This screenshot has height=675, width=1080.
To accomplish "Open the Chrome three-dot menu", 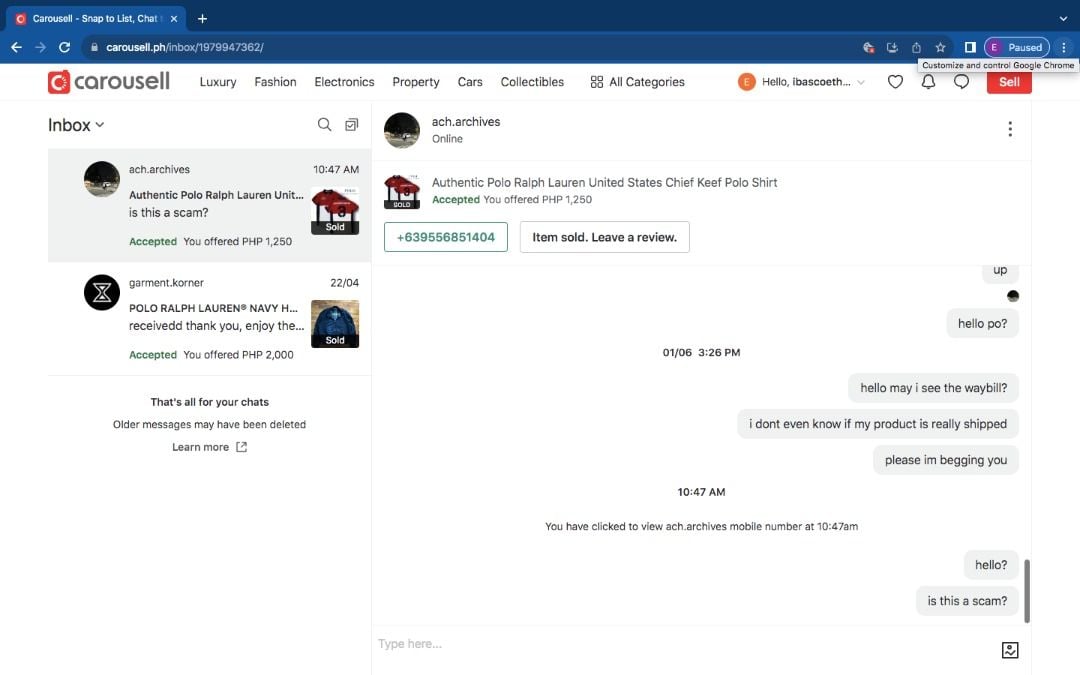I will [x=1063, y=48].
